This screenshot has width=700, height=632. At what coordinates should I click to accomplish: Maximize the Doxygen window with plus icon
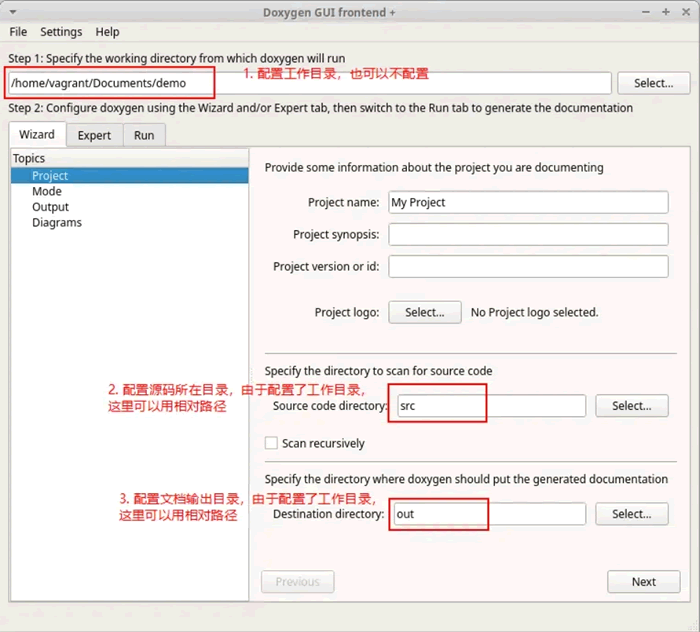[666, 12]
